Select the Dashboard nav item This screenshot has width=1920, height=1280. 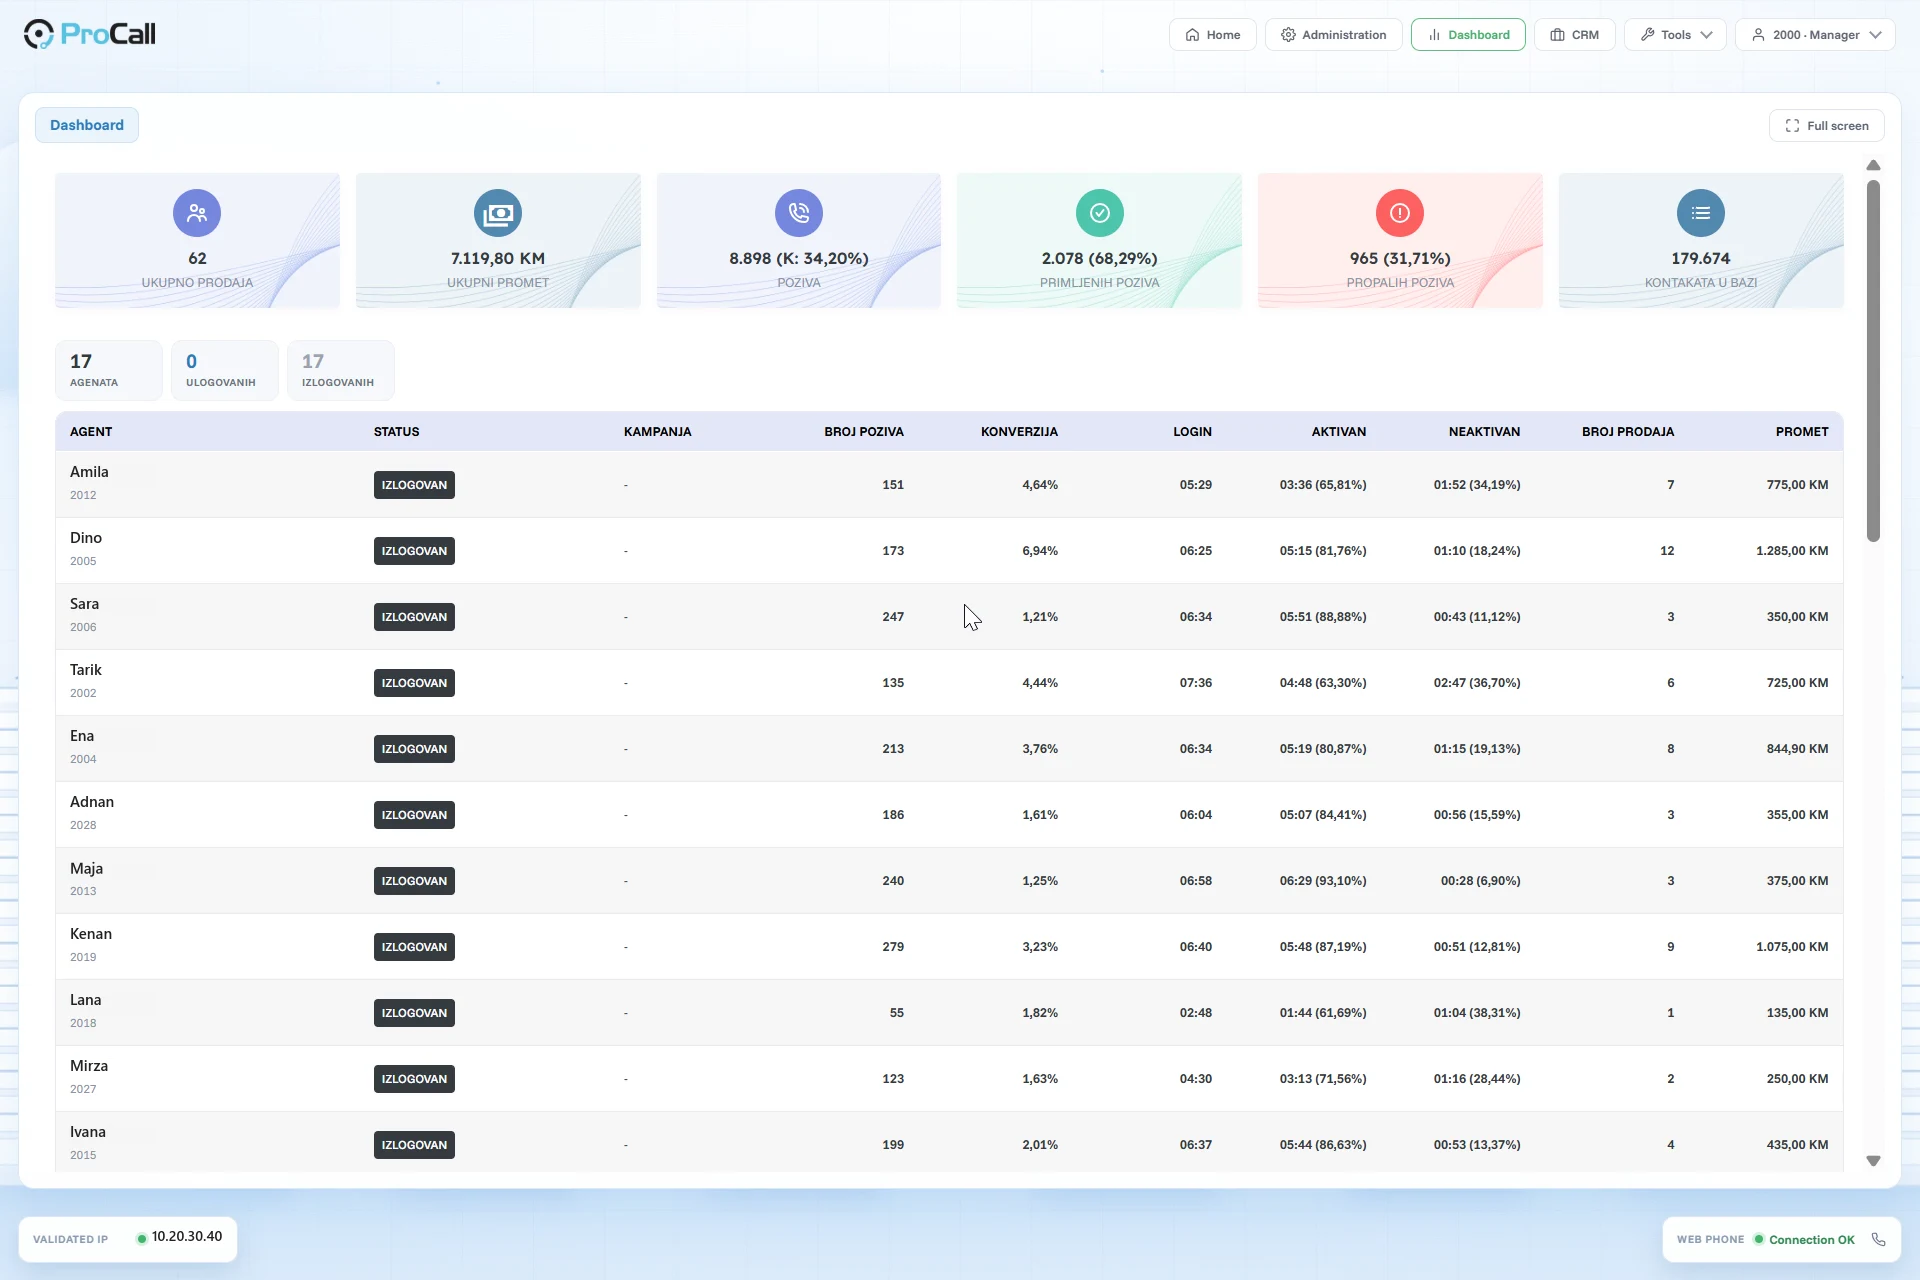coord(1468,34)
